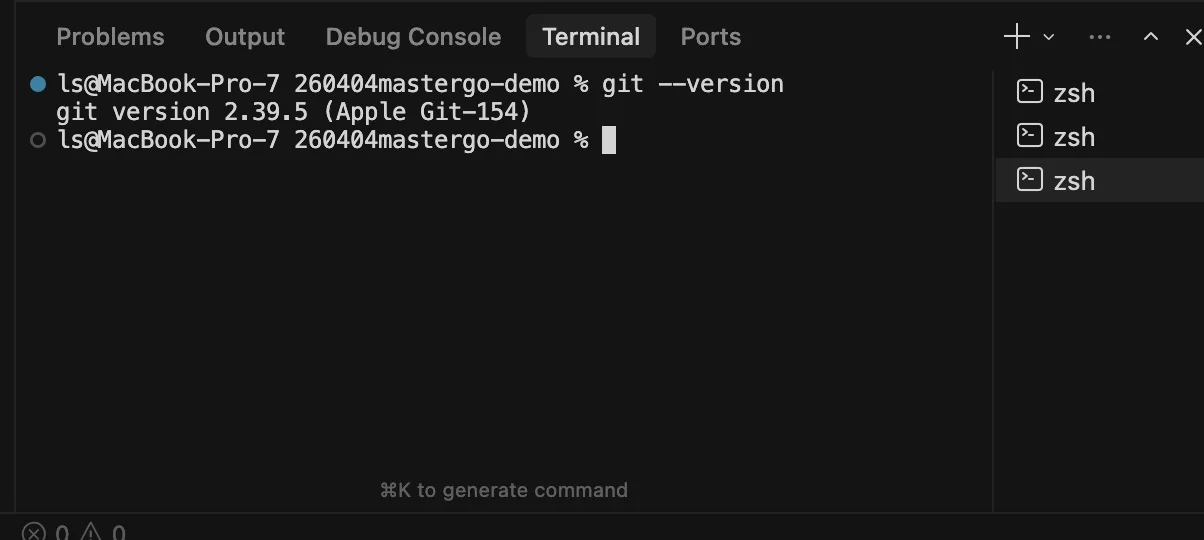This screenshot has height=540, width=1204.
Task: Click the highlighted third zsh terminal icon
Action: click(x=1029, y=180)
